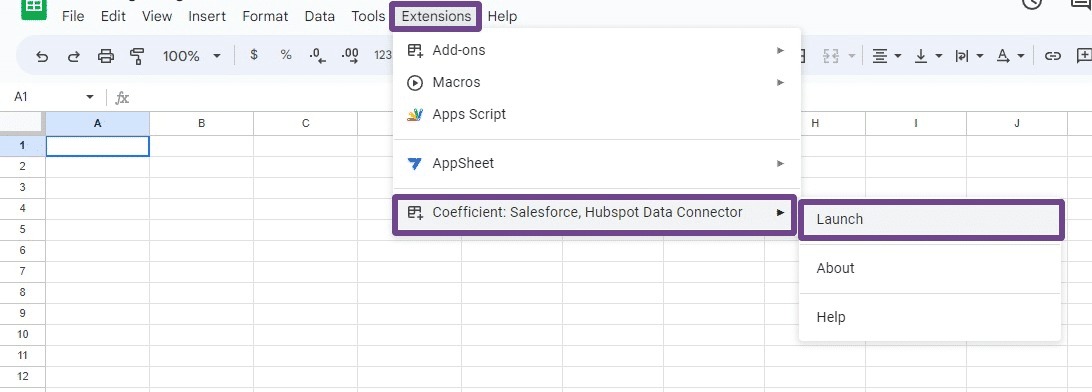Open the Horizontal align dropdown
Image resolution: width=1092 pixels, height=392 pixels.
coord(887,56)
